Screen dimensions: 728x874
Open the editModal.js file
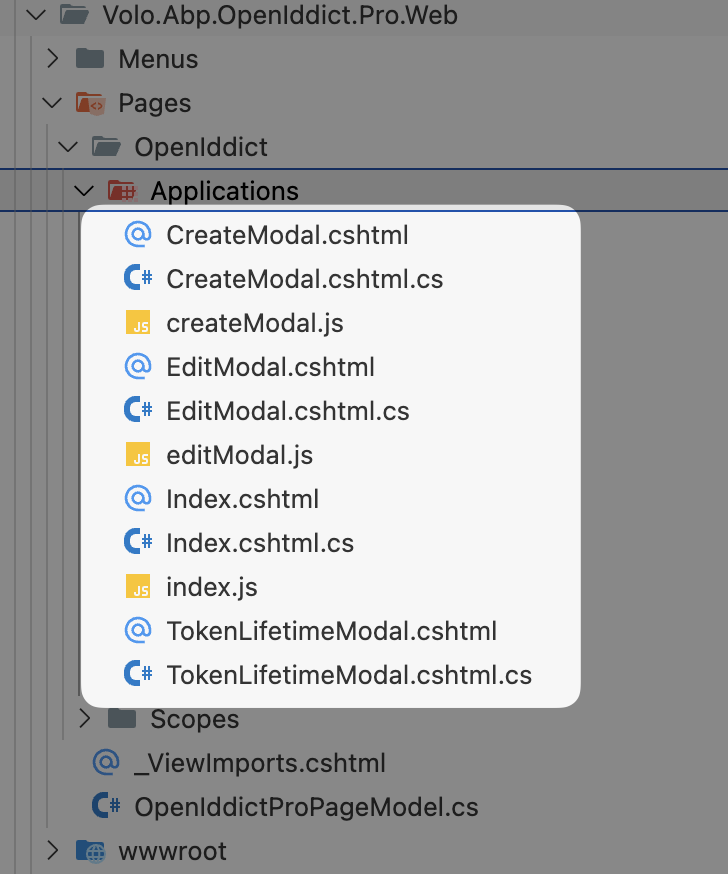click(x=239, y=455)
